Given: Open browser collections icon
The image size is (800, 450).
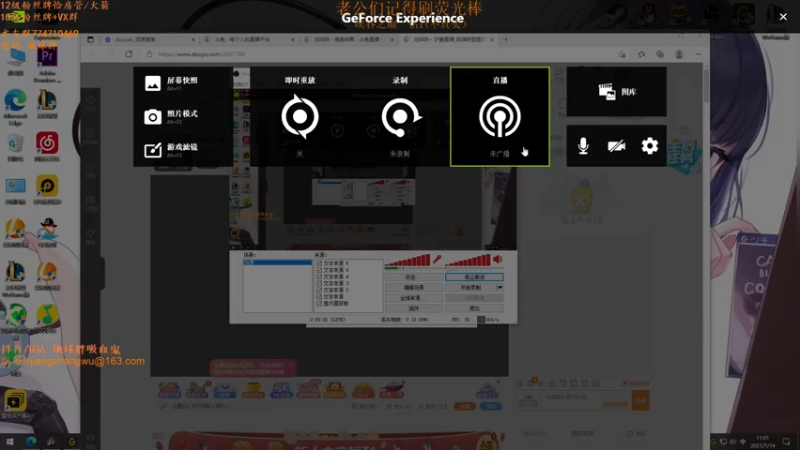Looking at the screenshot, I should click(x=660, y=54).
